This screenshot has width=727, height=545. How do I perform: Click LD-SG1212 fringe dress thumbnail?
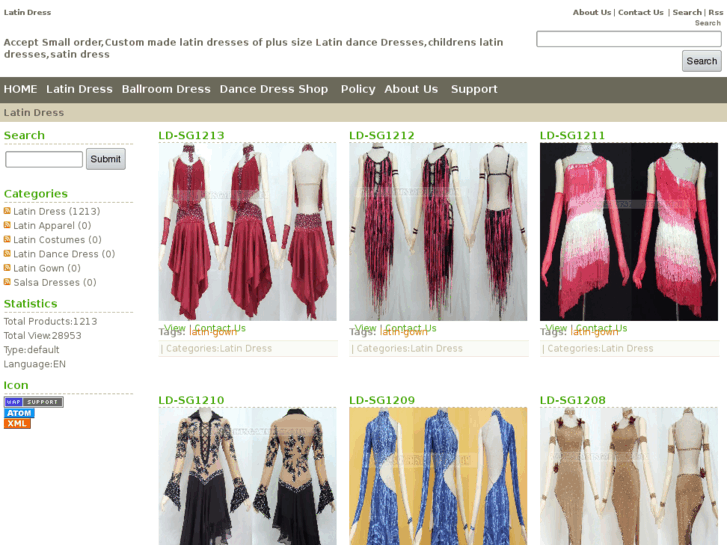point(438,232)
